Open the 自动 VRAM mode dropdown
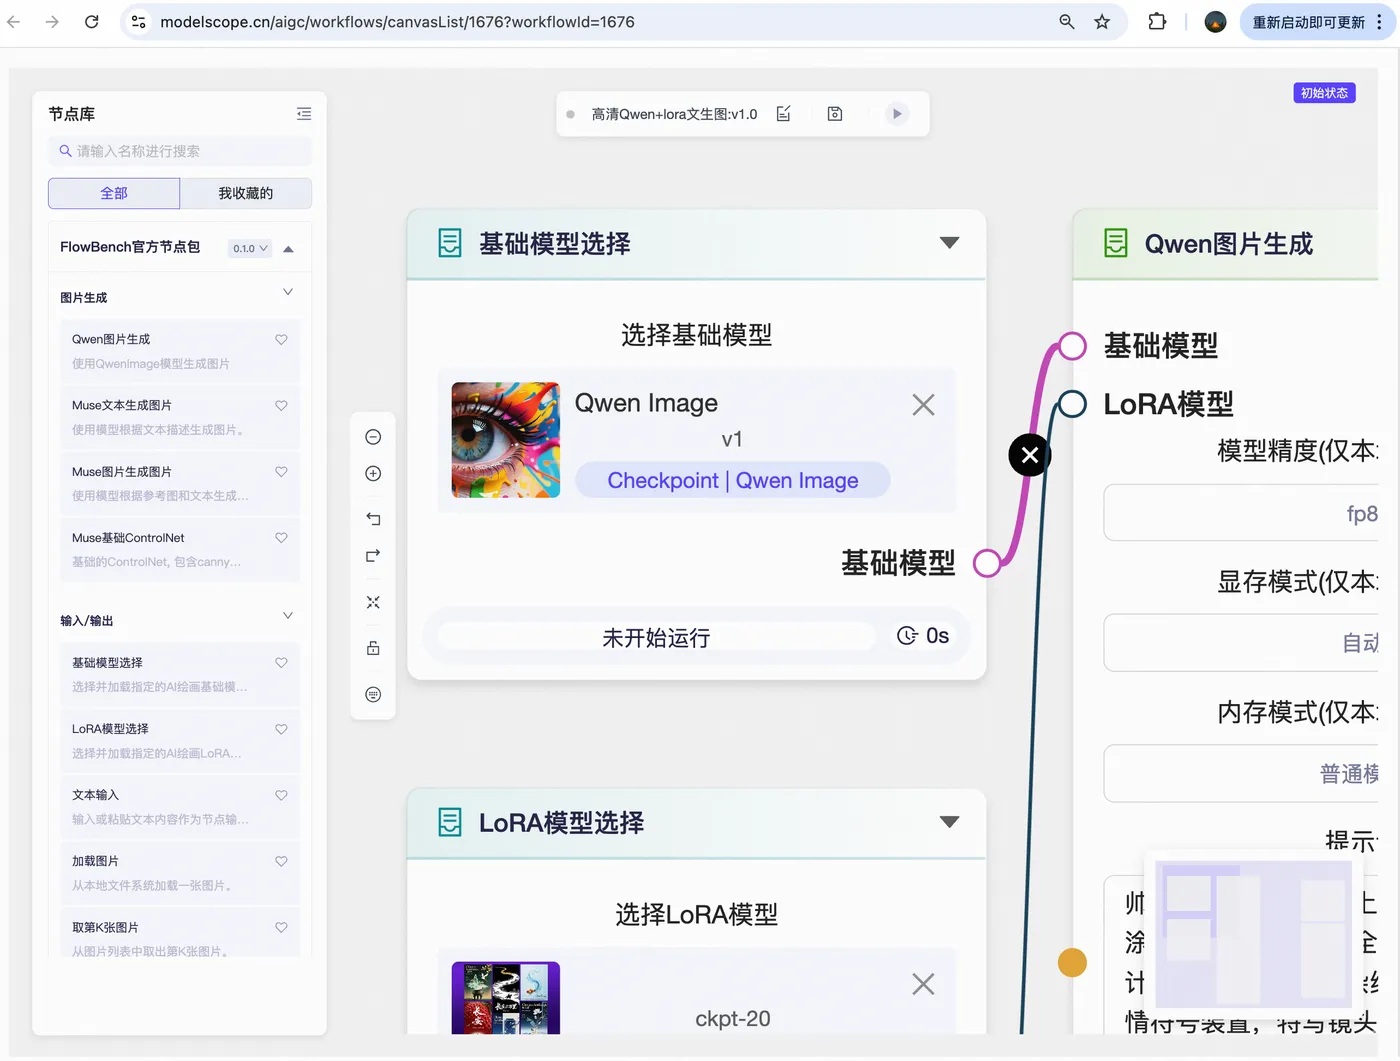1400x1061 pixels. click(1241, 643)
